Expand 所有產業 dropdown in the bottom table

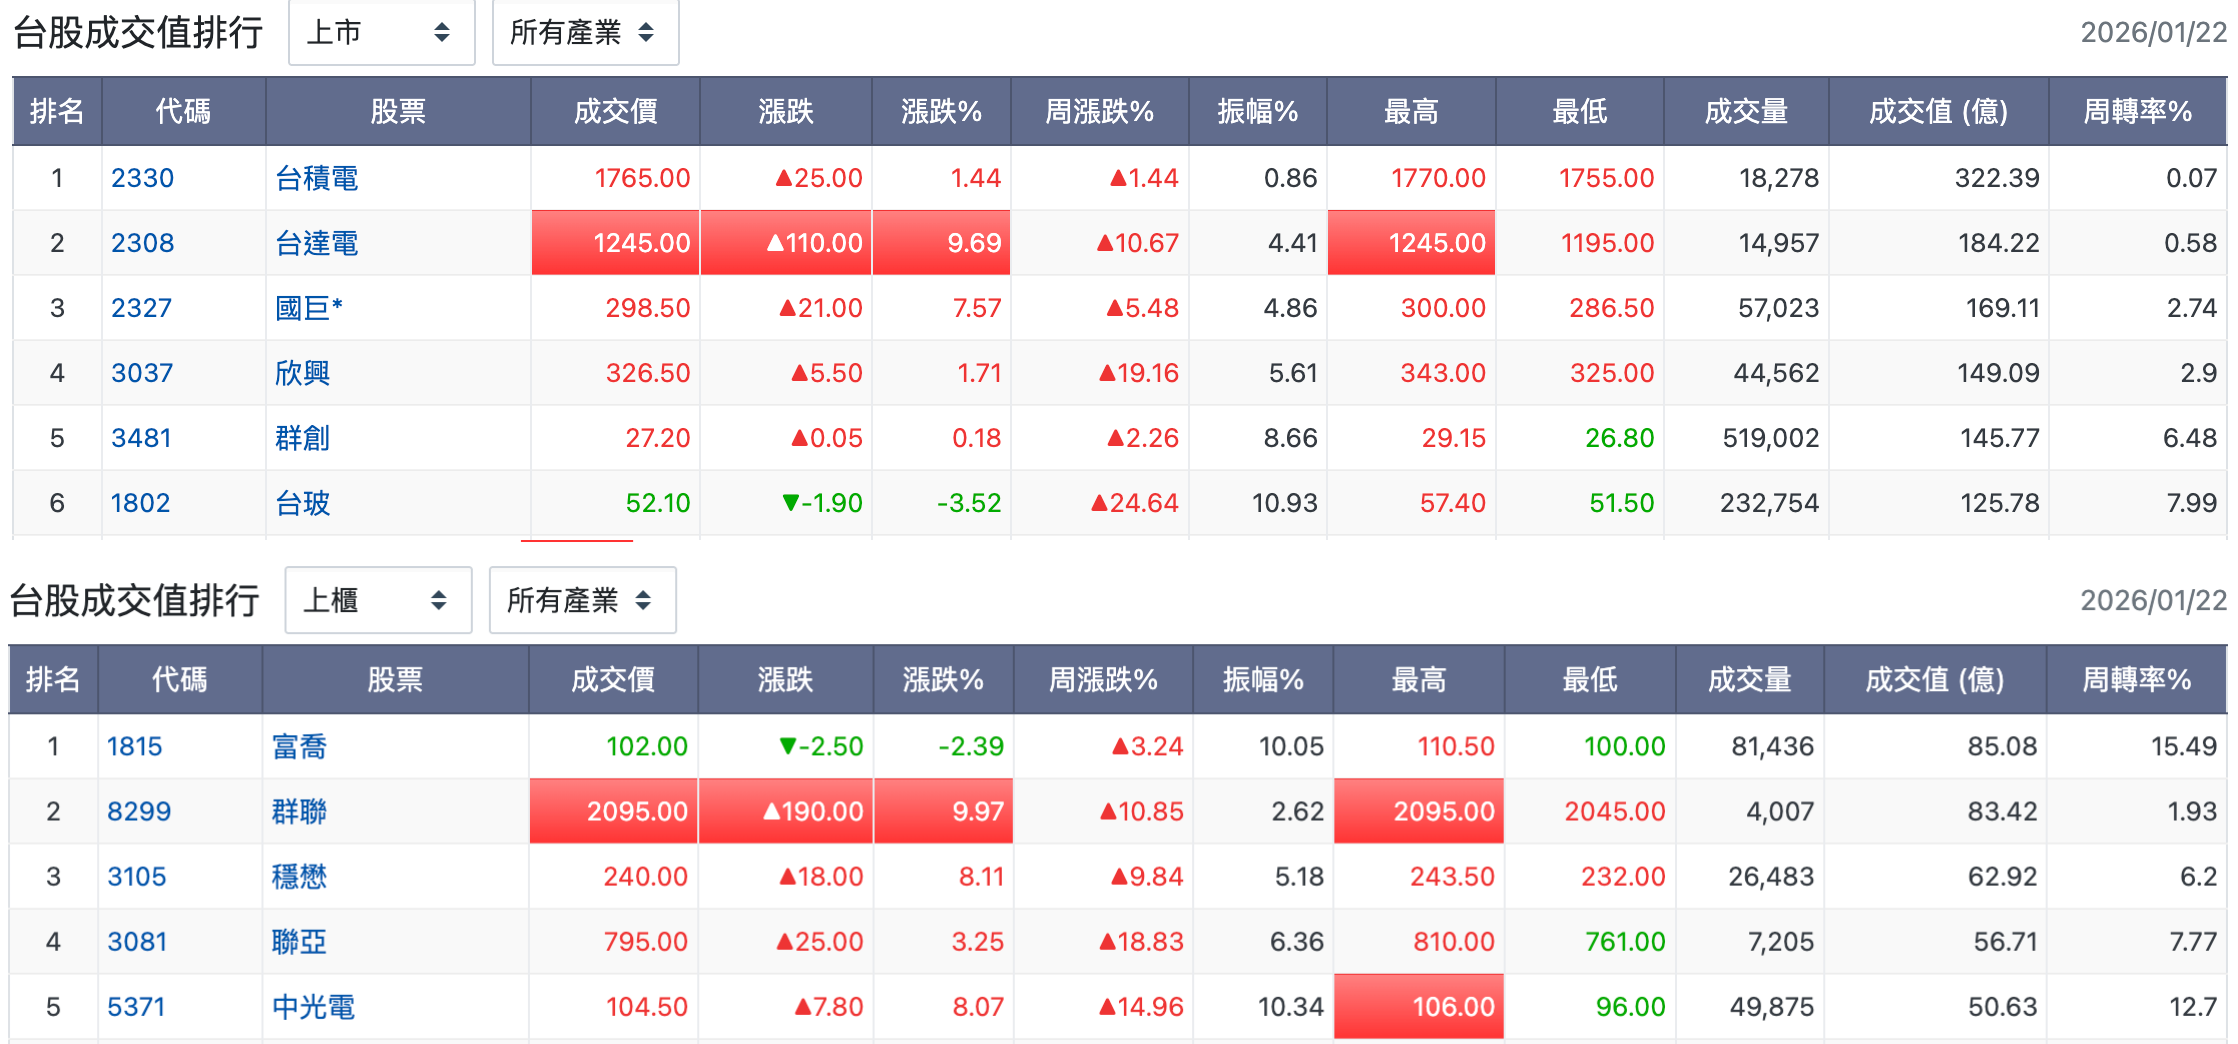pyautogui.click(x=581, y=600)
